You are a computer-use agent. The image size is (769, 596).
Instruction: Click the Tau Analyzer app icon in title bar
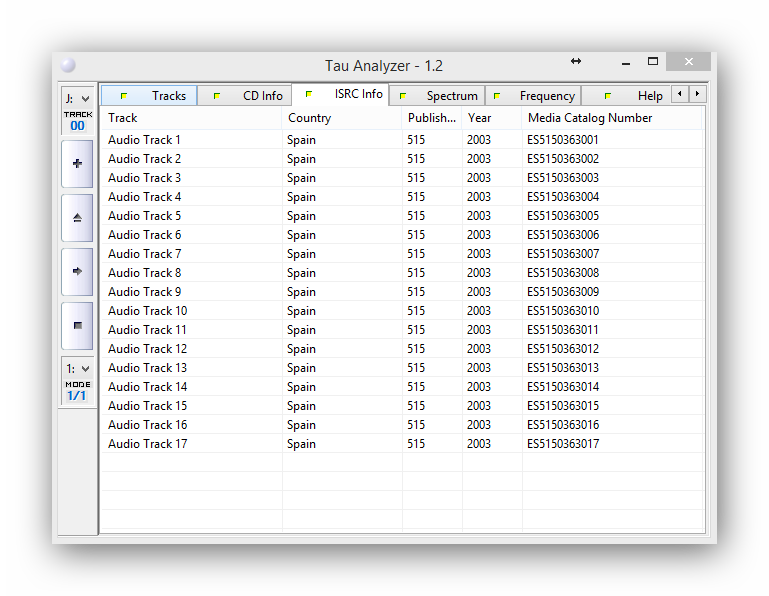point(68,65)
